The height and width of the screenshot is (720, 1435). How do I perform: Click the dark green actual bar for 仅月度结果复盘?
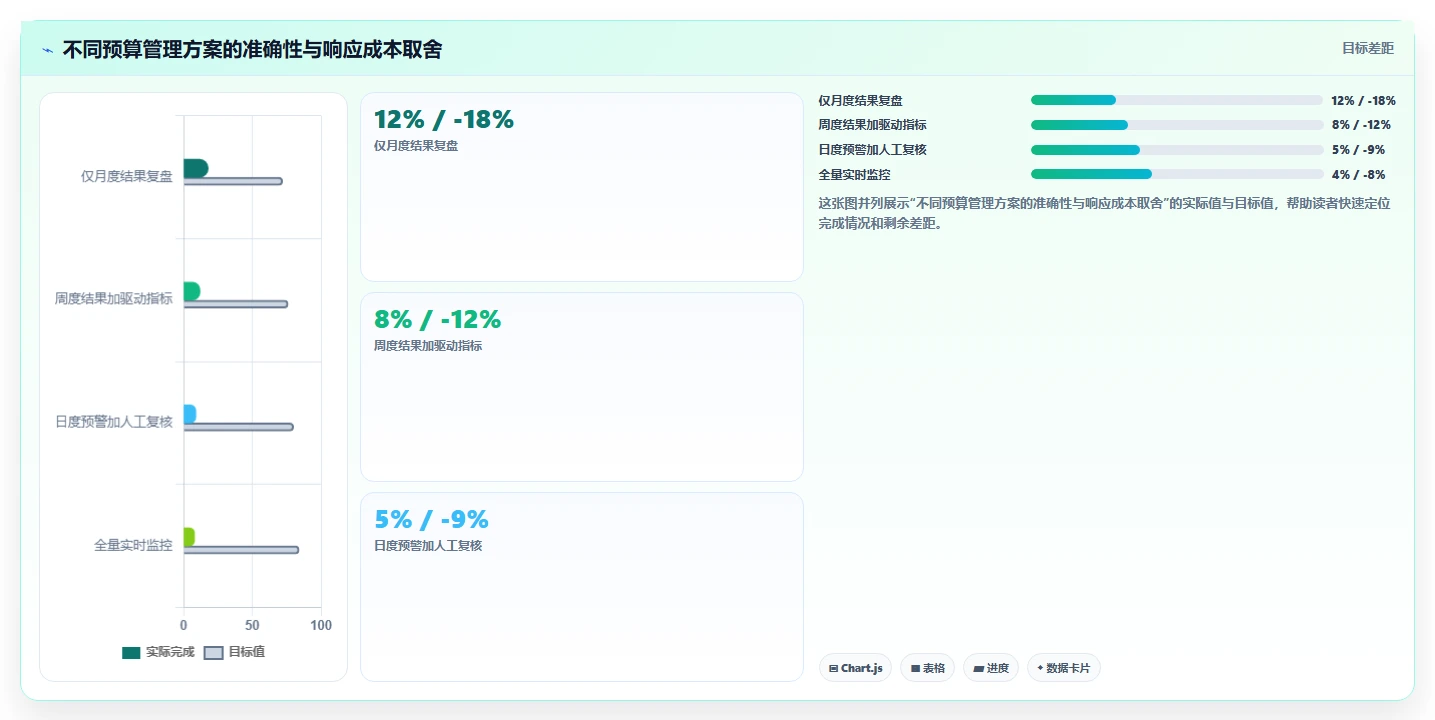pyautogui.click(x=195, y=168)
